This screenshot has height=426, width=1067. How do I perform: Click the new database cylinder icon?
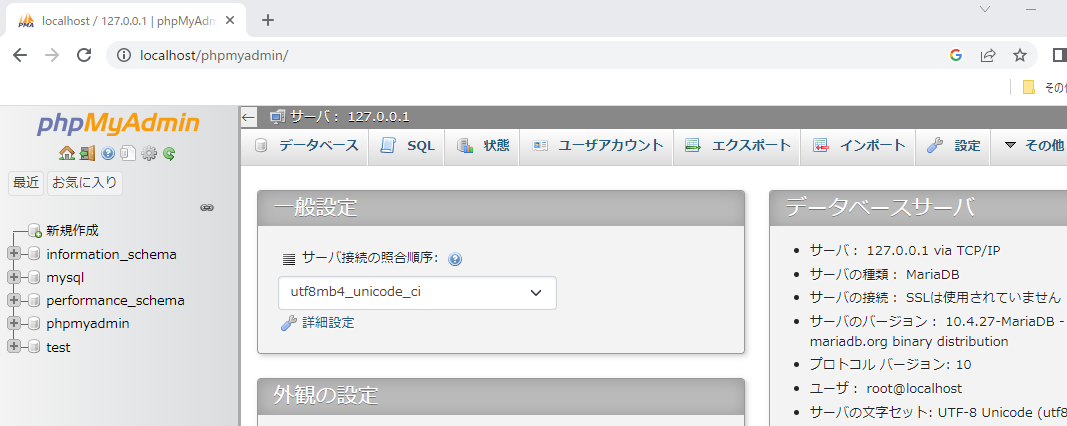(35, 231)
